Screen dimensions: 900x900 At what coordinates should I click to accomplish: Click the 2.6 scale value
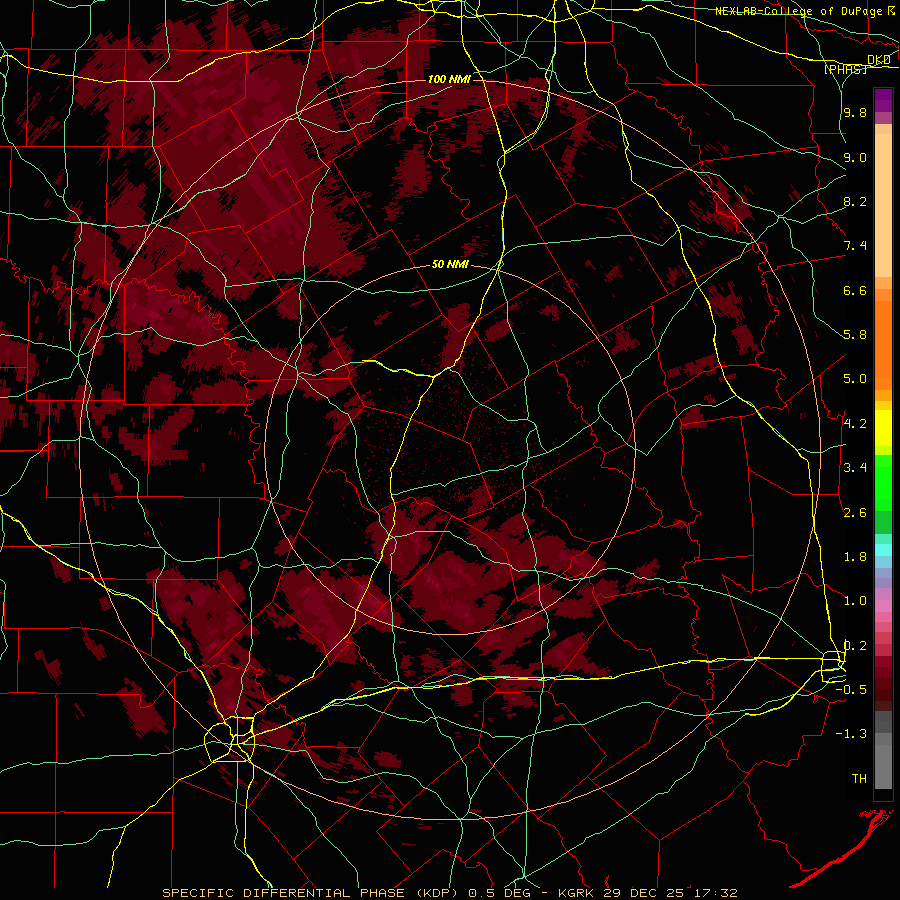855,513
